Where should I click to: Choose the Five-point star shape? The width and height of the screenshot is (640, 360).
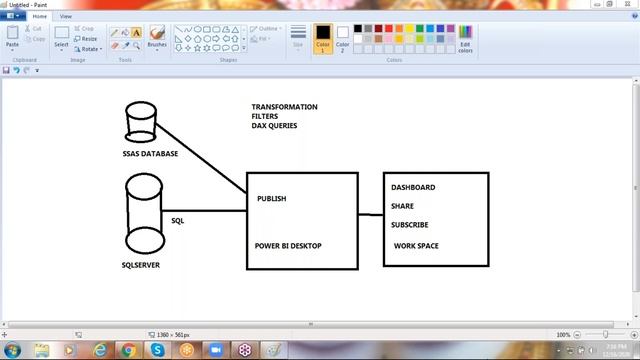198,48
